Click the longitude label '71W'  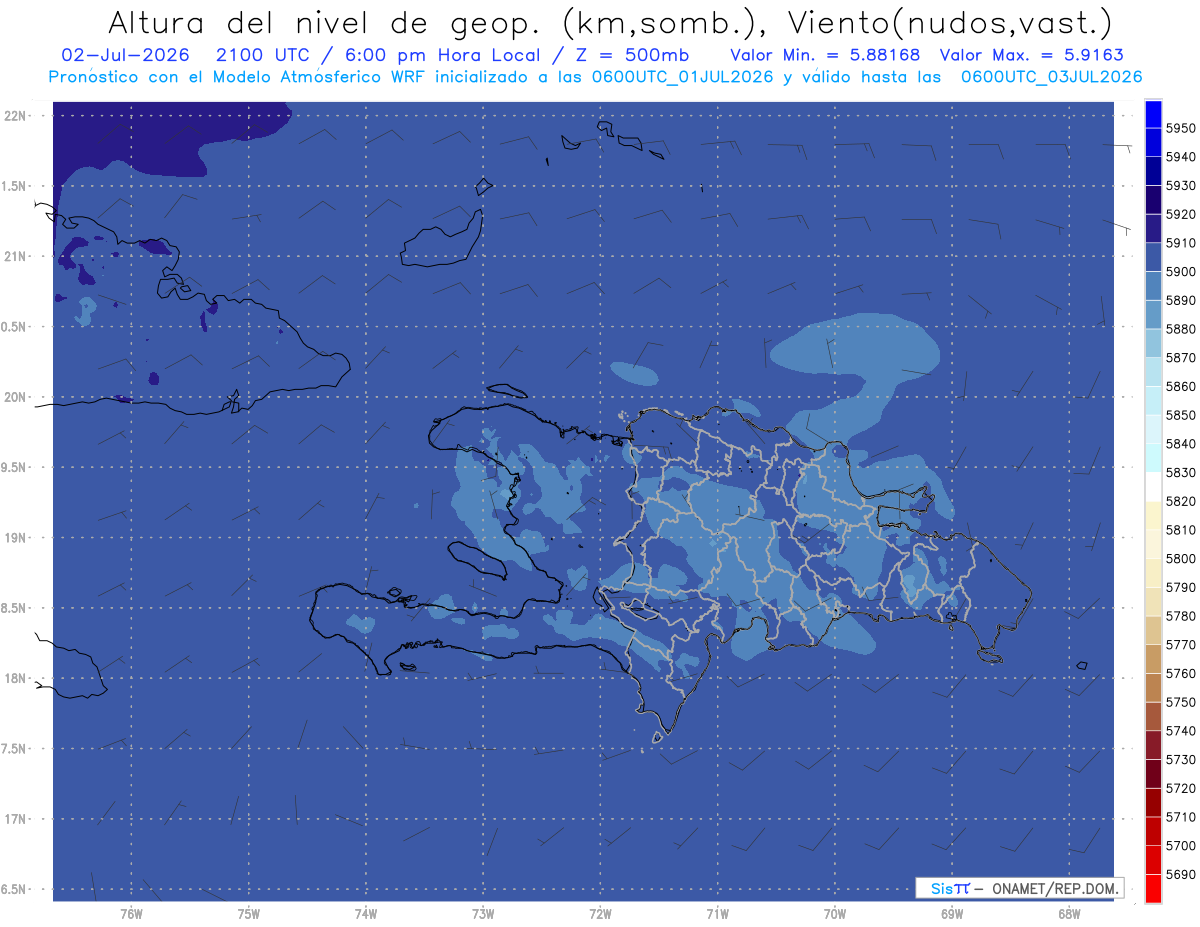click(x=717, y=914)
